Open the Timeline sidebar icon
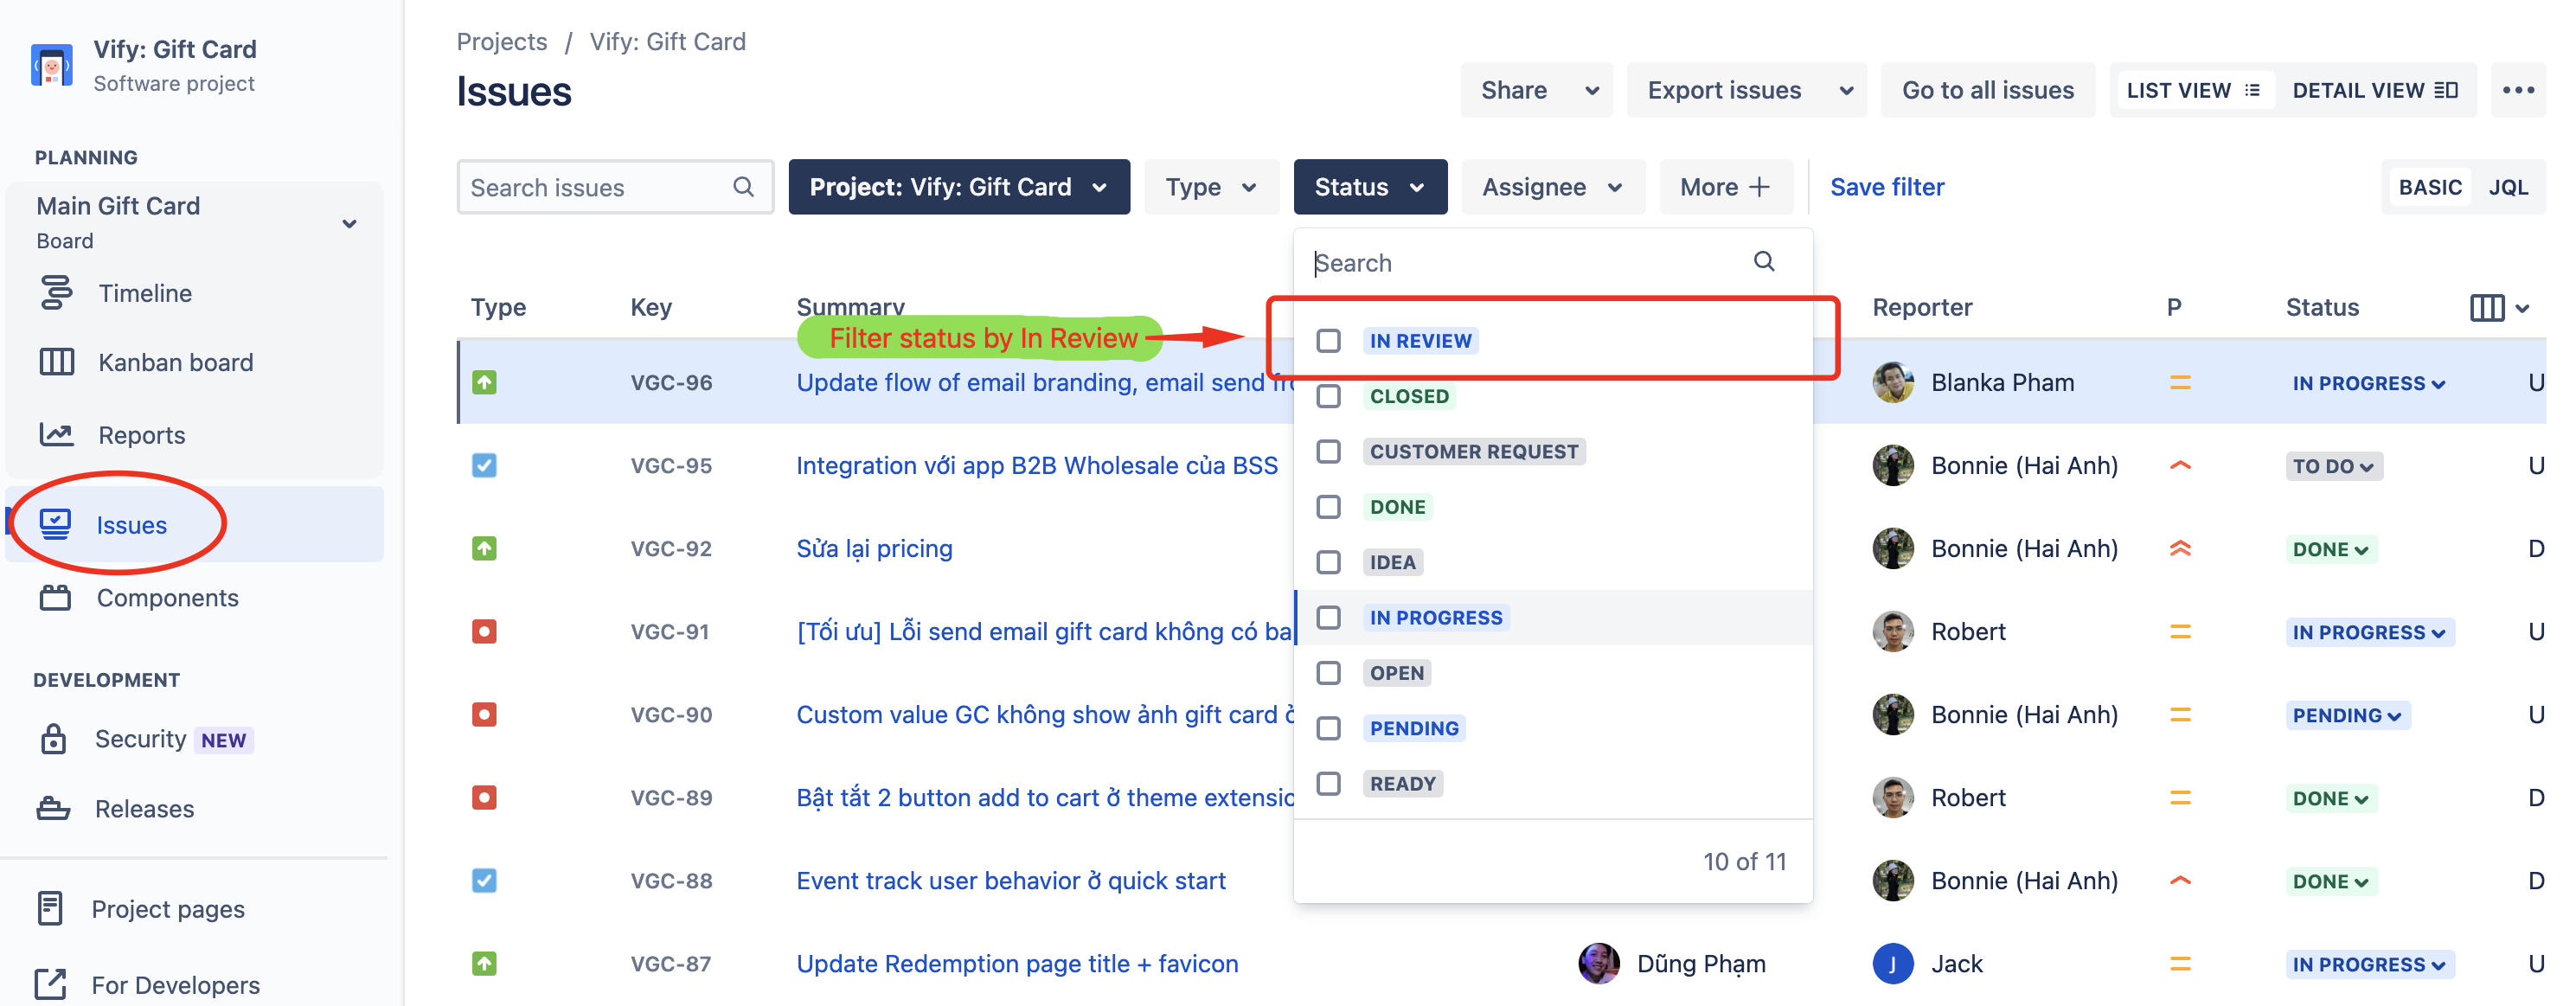This screenshot has height=1006, width=2576. coord(56,293)
